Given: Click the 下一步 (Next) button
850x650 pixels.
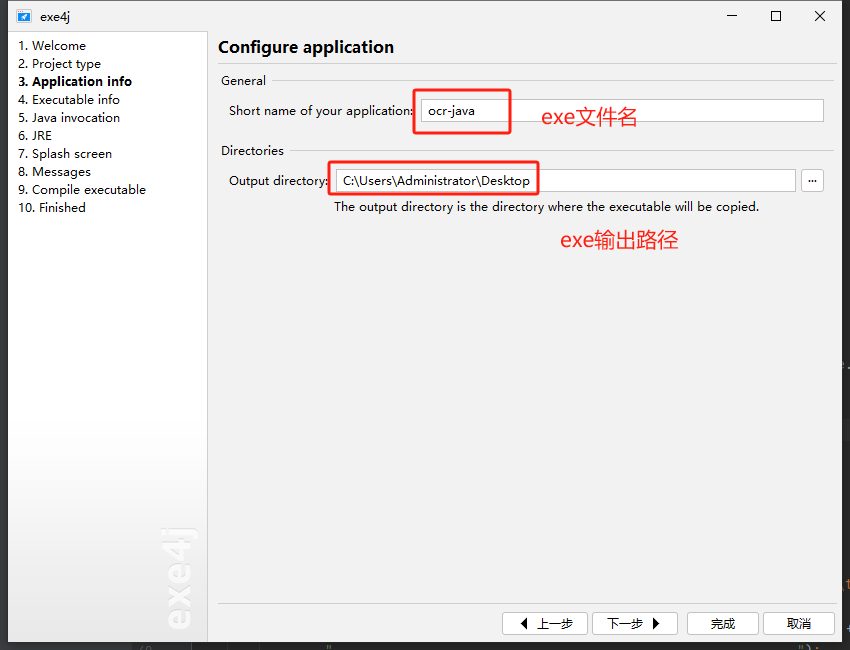Looking at the screenshot, I should tap(634, 623).
